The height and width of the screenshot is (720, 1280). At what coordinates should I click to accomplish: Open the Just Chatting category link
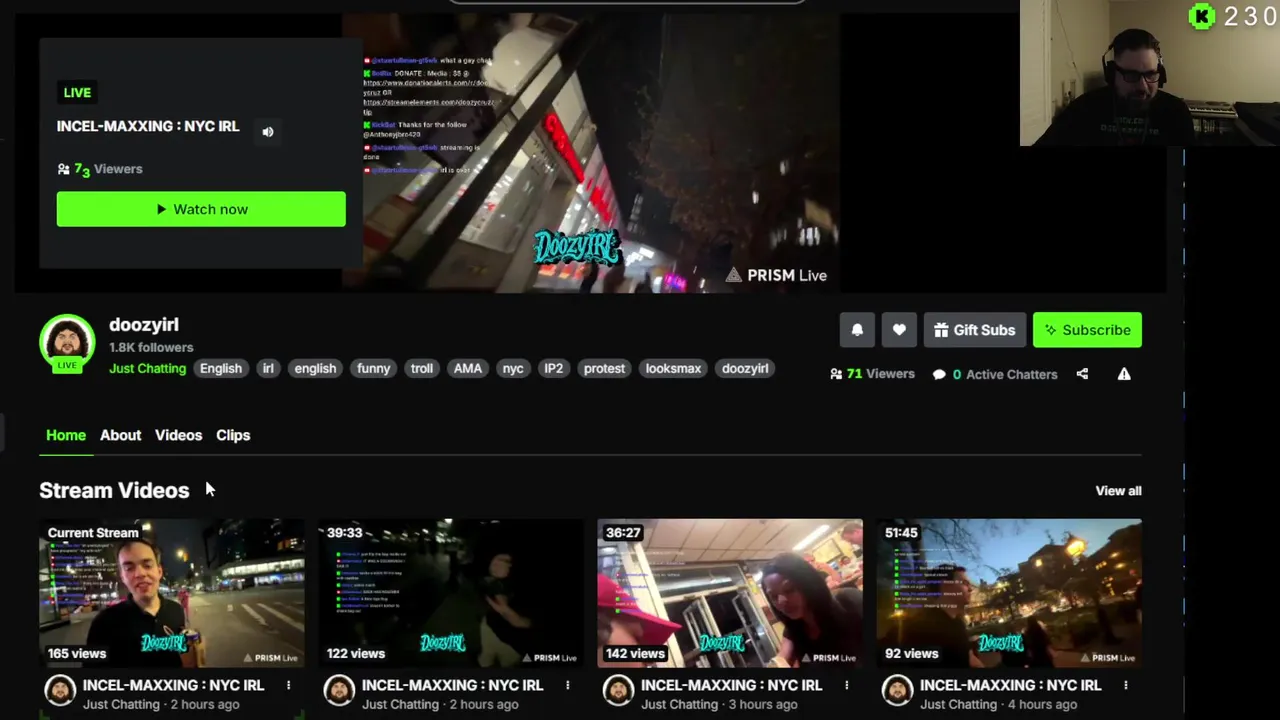[147, 368]
